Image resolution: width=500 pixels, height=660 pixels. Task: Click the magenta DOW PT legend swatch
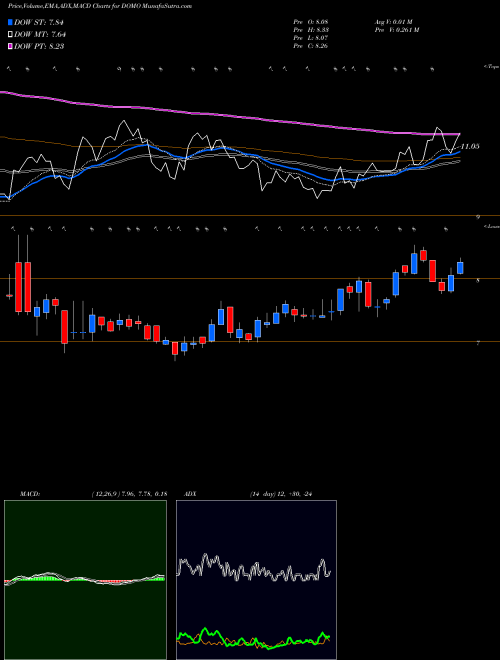pos(10,46)
